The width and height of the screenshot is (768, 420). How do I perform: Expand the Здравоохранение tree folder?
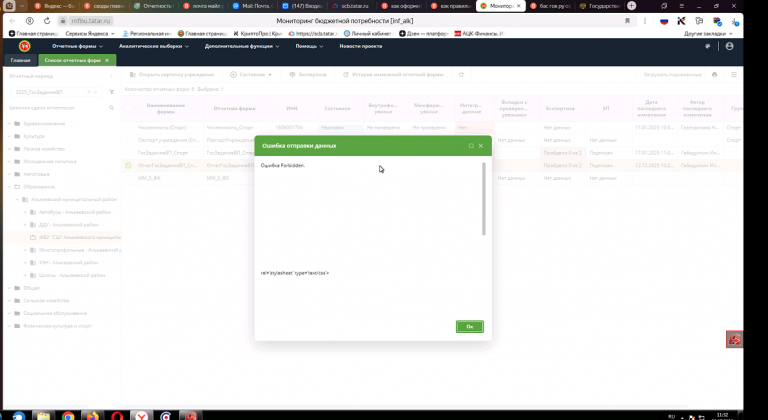[x=9, y=124]
